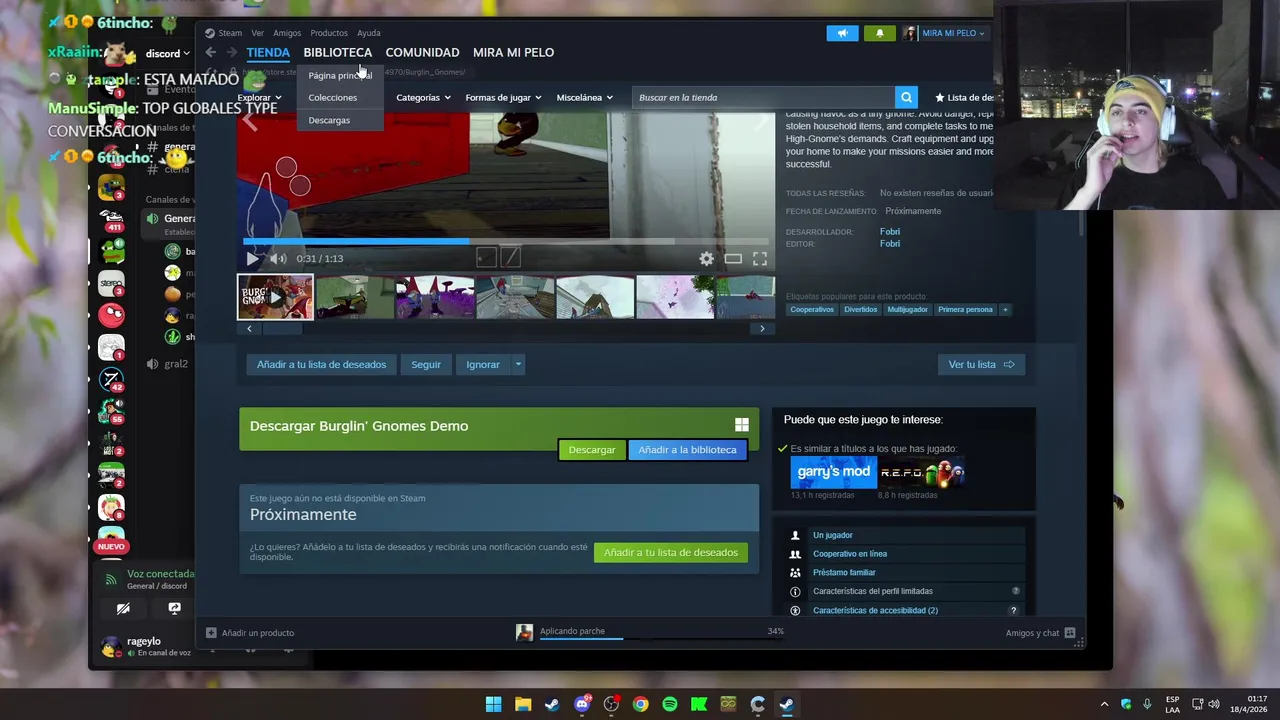This screenshot has height=720, width=1280.
Task: Open the Miscelánea dropdown
Action: click(x=585, y=98)
